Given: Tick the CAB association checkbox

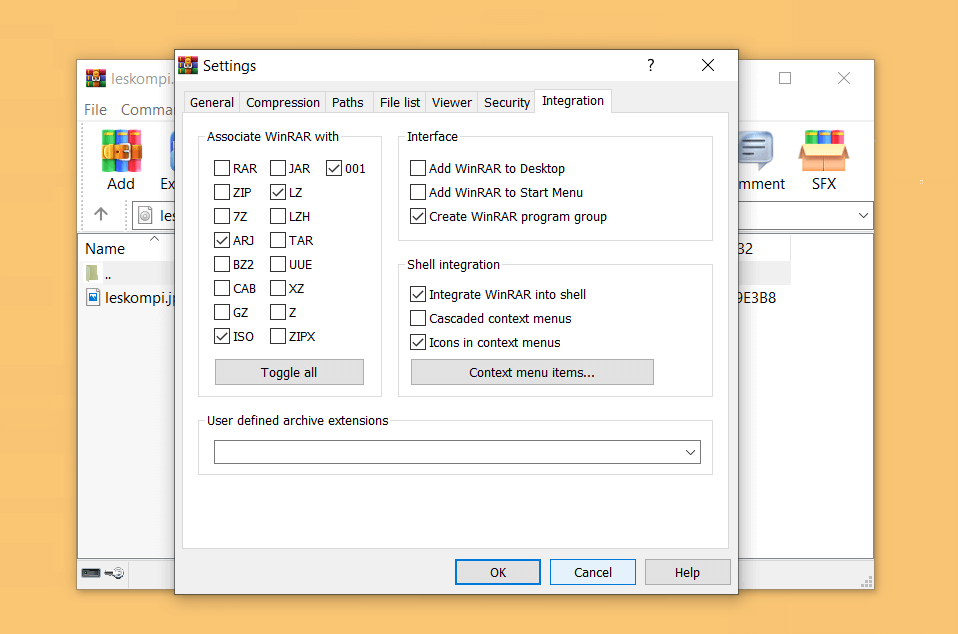Looking at the screenshot, I should [222, 288].
